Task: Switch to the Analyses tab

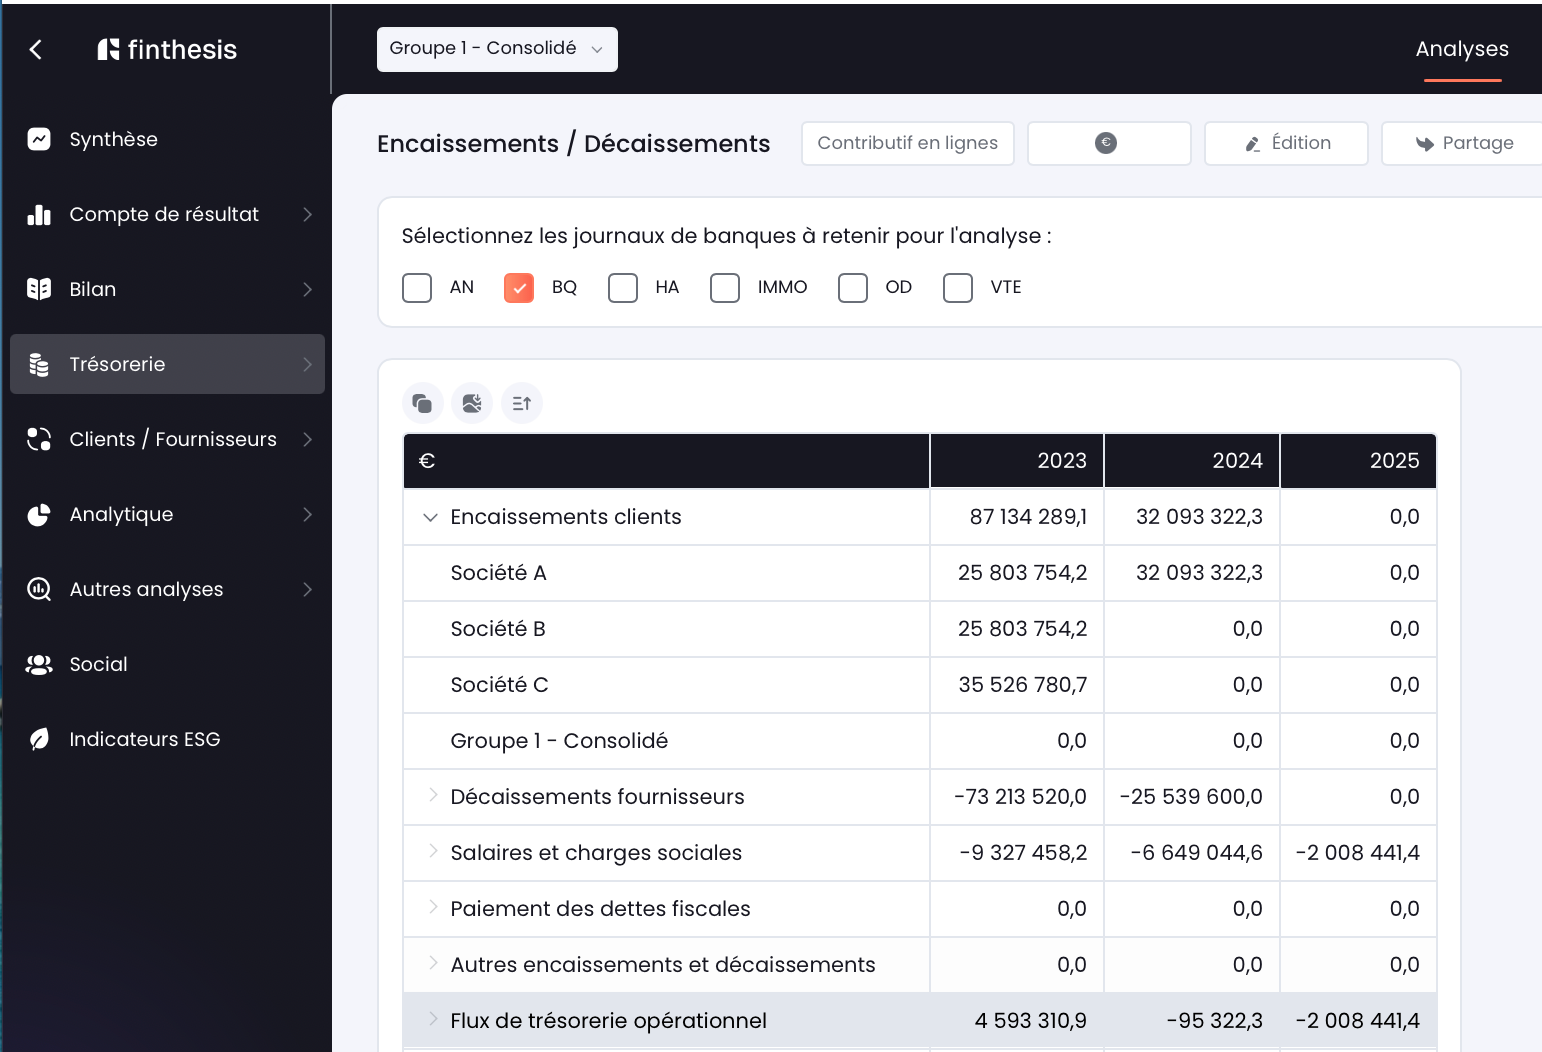Action: coord(1462,49)
